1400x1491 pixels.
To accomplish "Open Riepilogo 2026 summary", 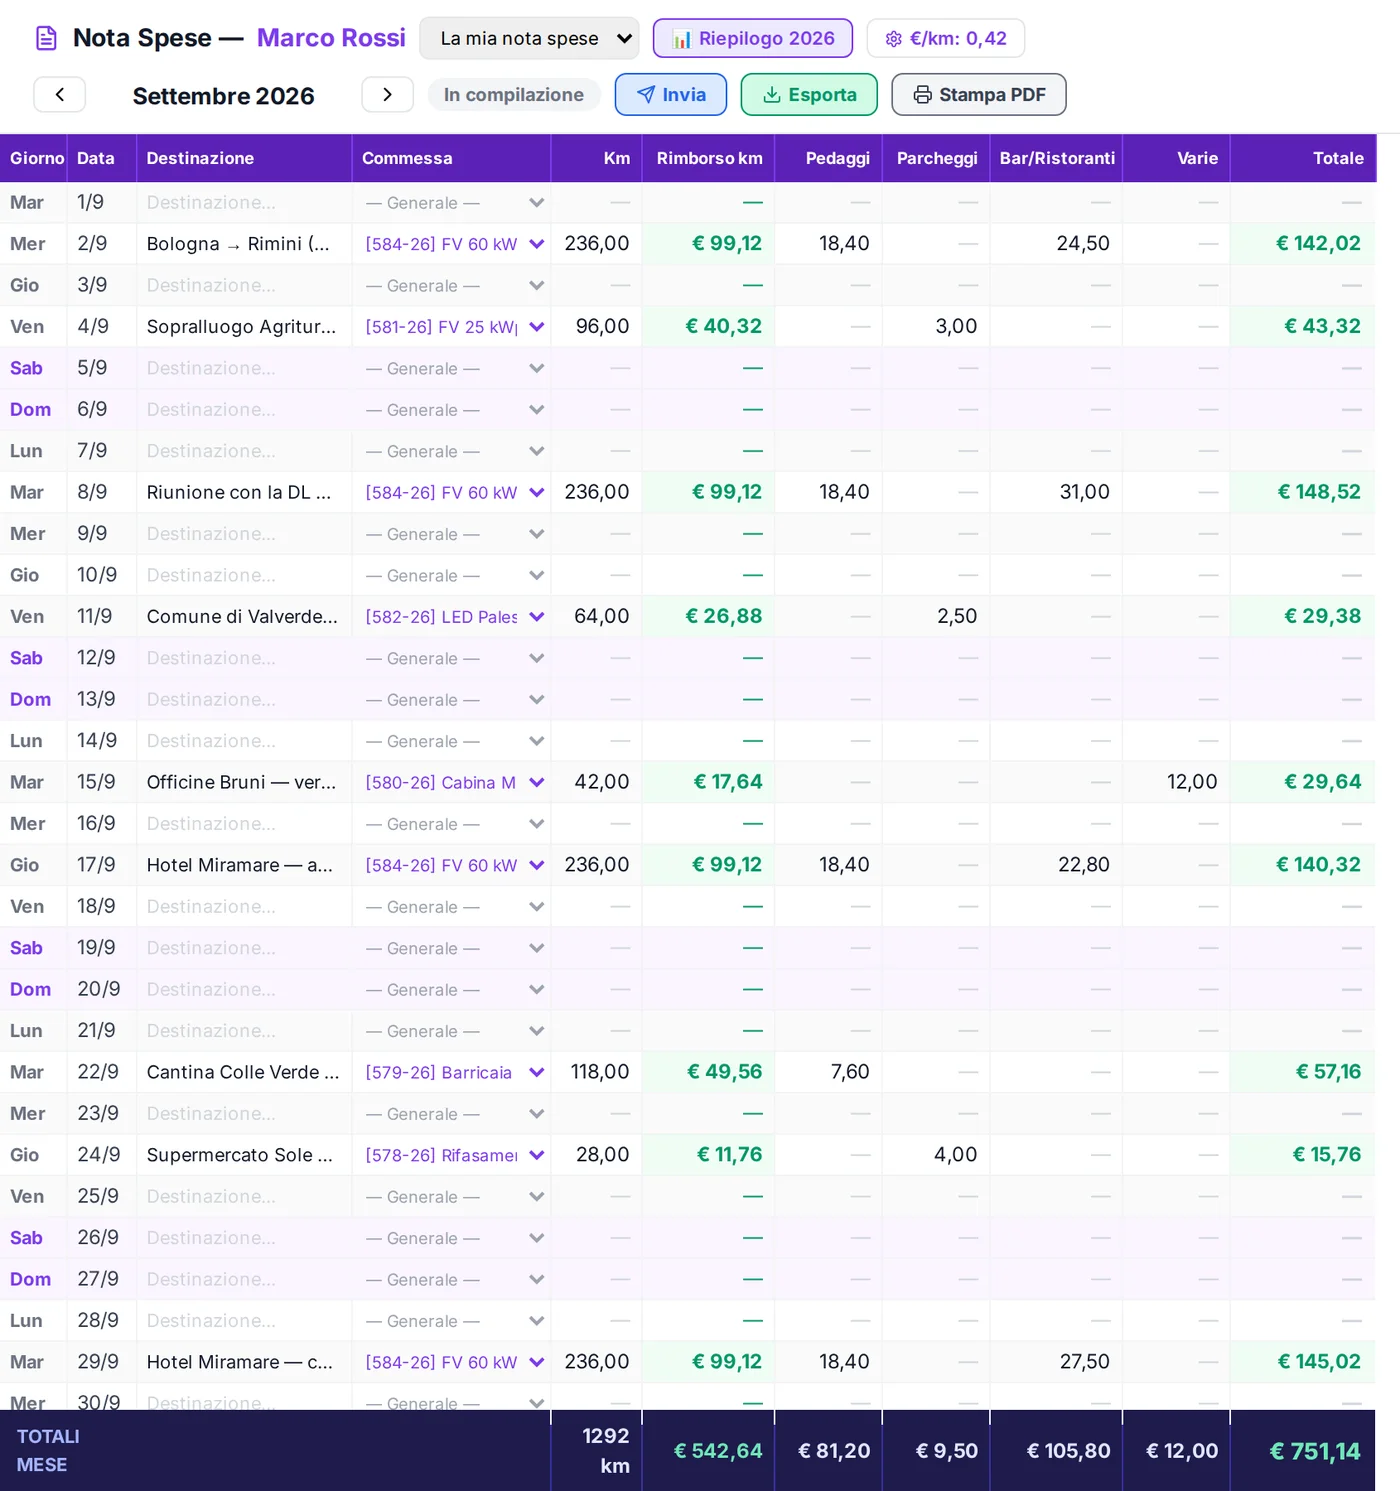I will (753, 38).
